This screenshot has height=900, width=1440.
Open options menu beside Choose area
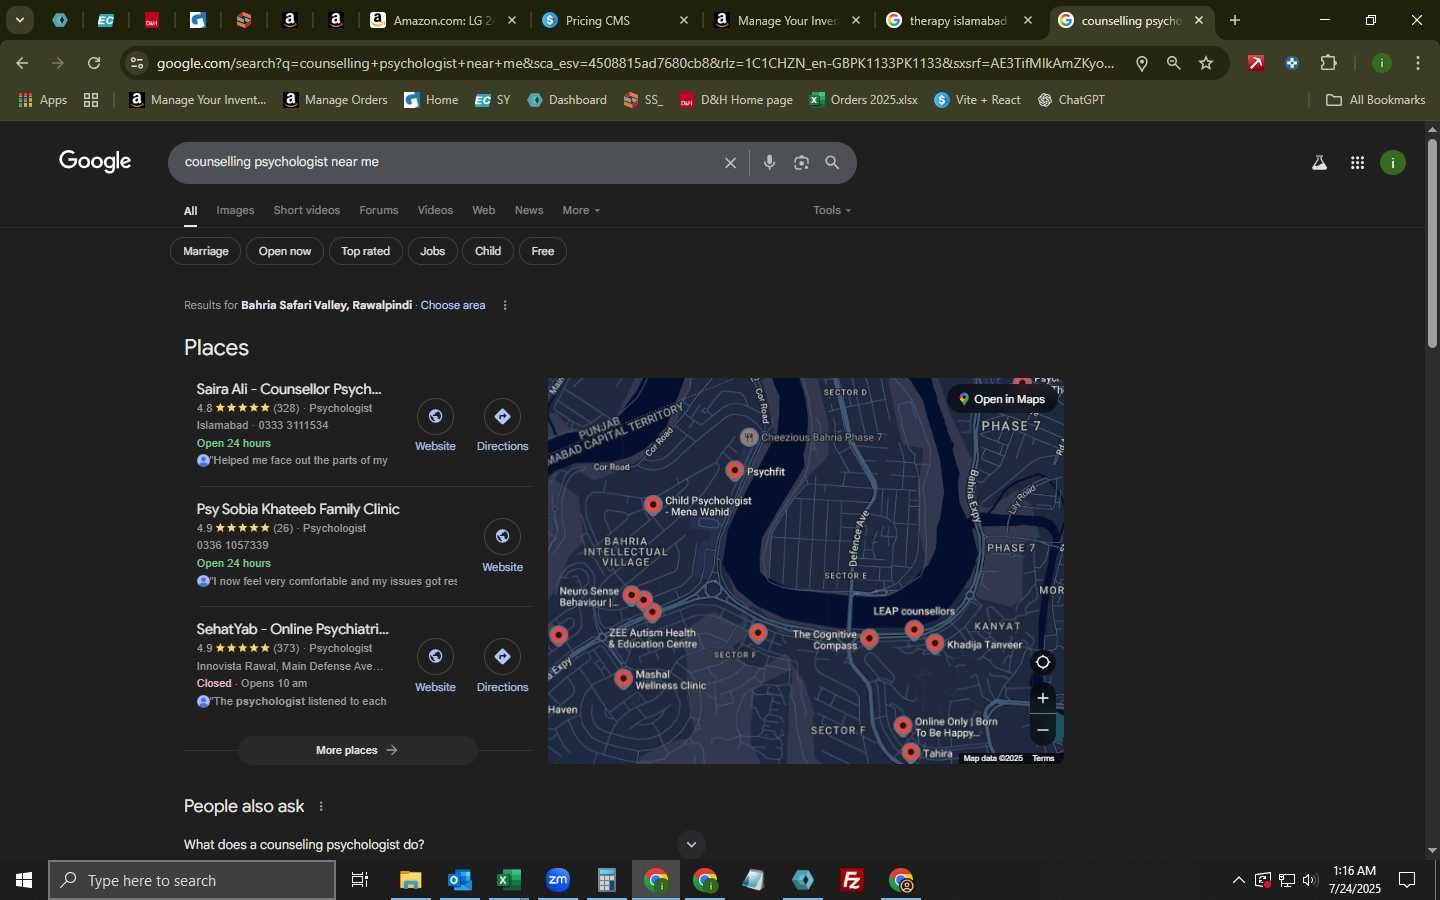coord(505,305)
